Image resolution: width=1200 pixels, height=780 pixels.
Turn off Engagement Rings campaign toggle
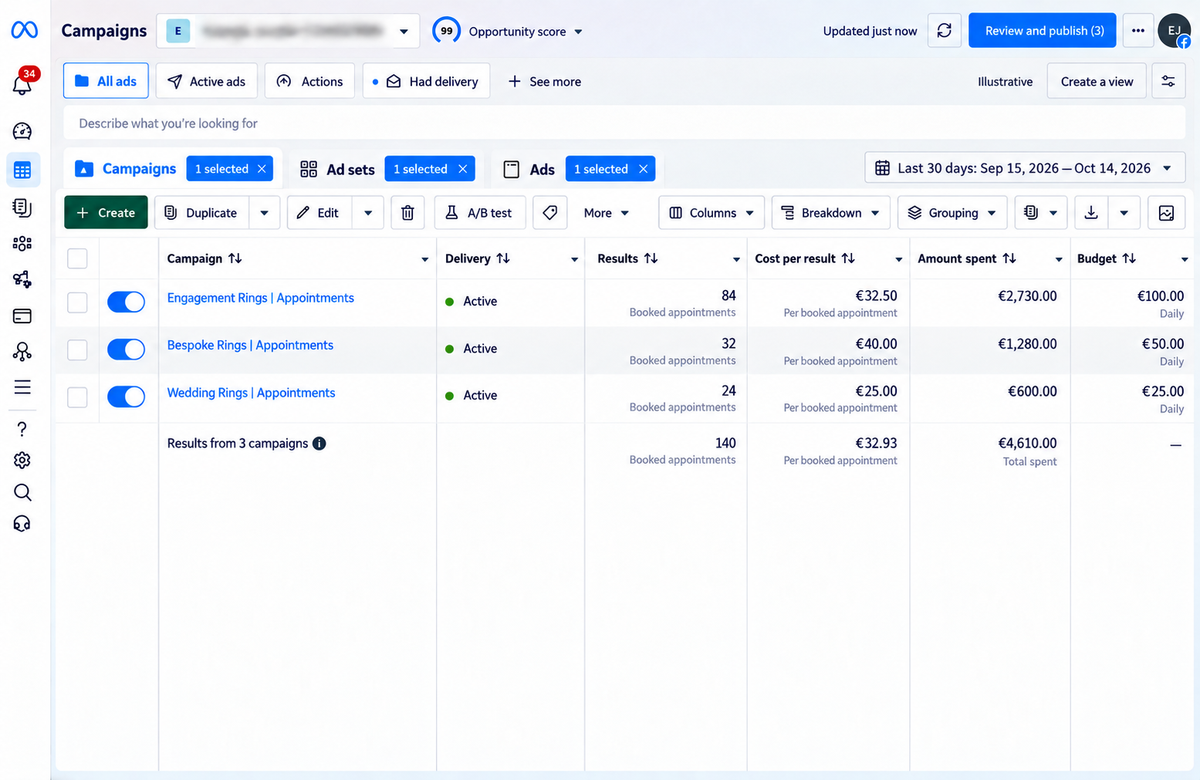coord(126,302)
